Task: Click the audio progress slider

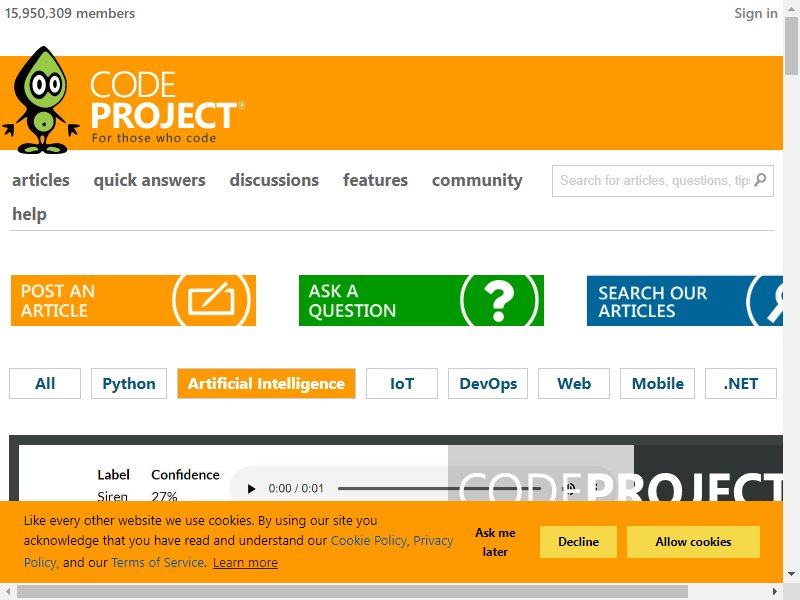Action: [x=439, y=489]
